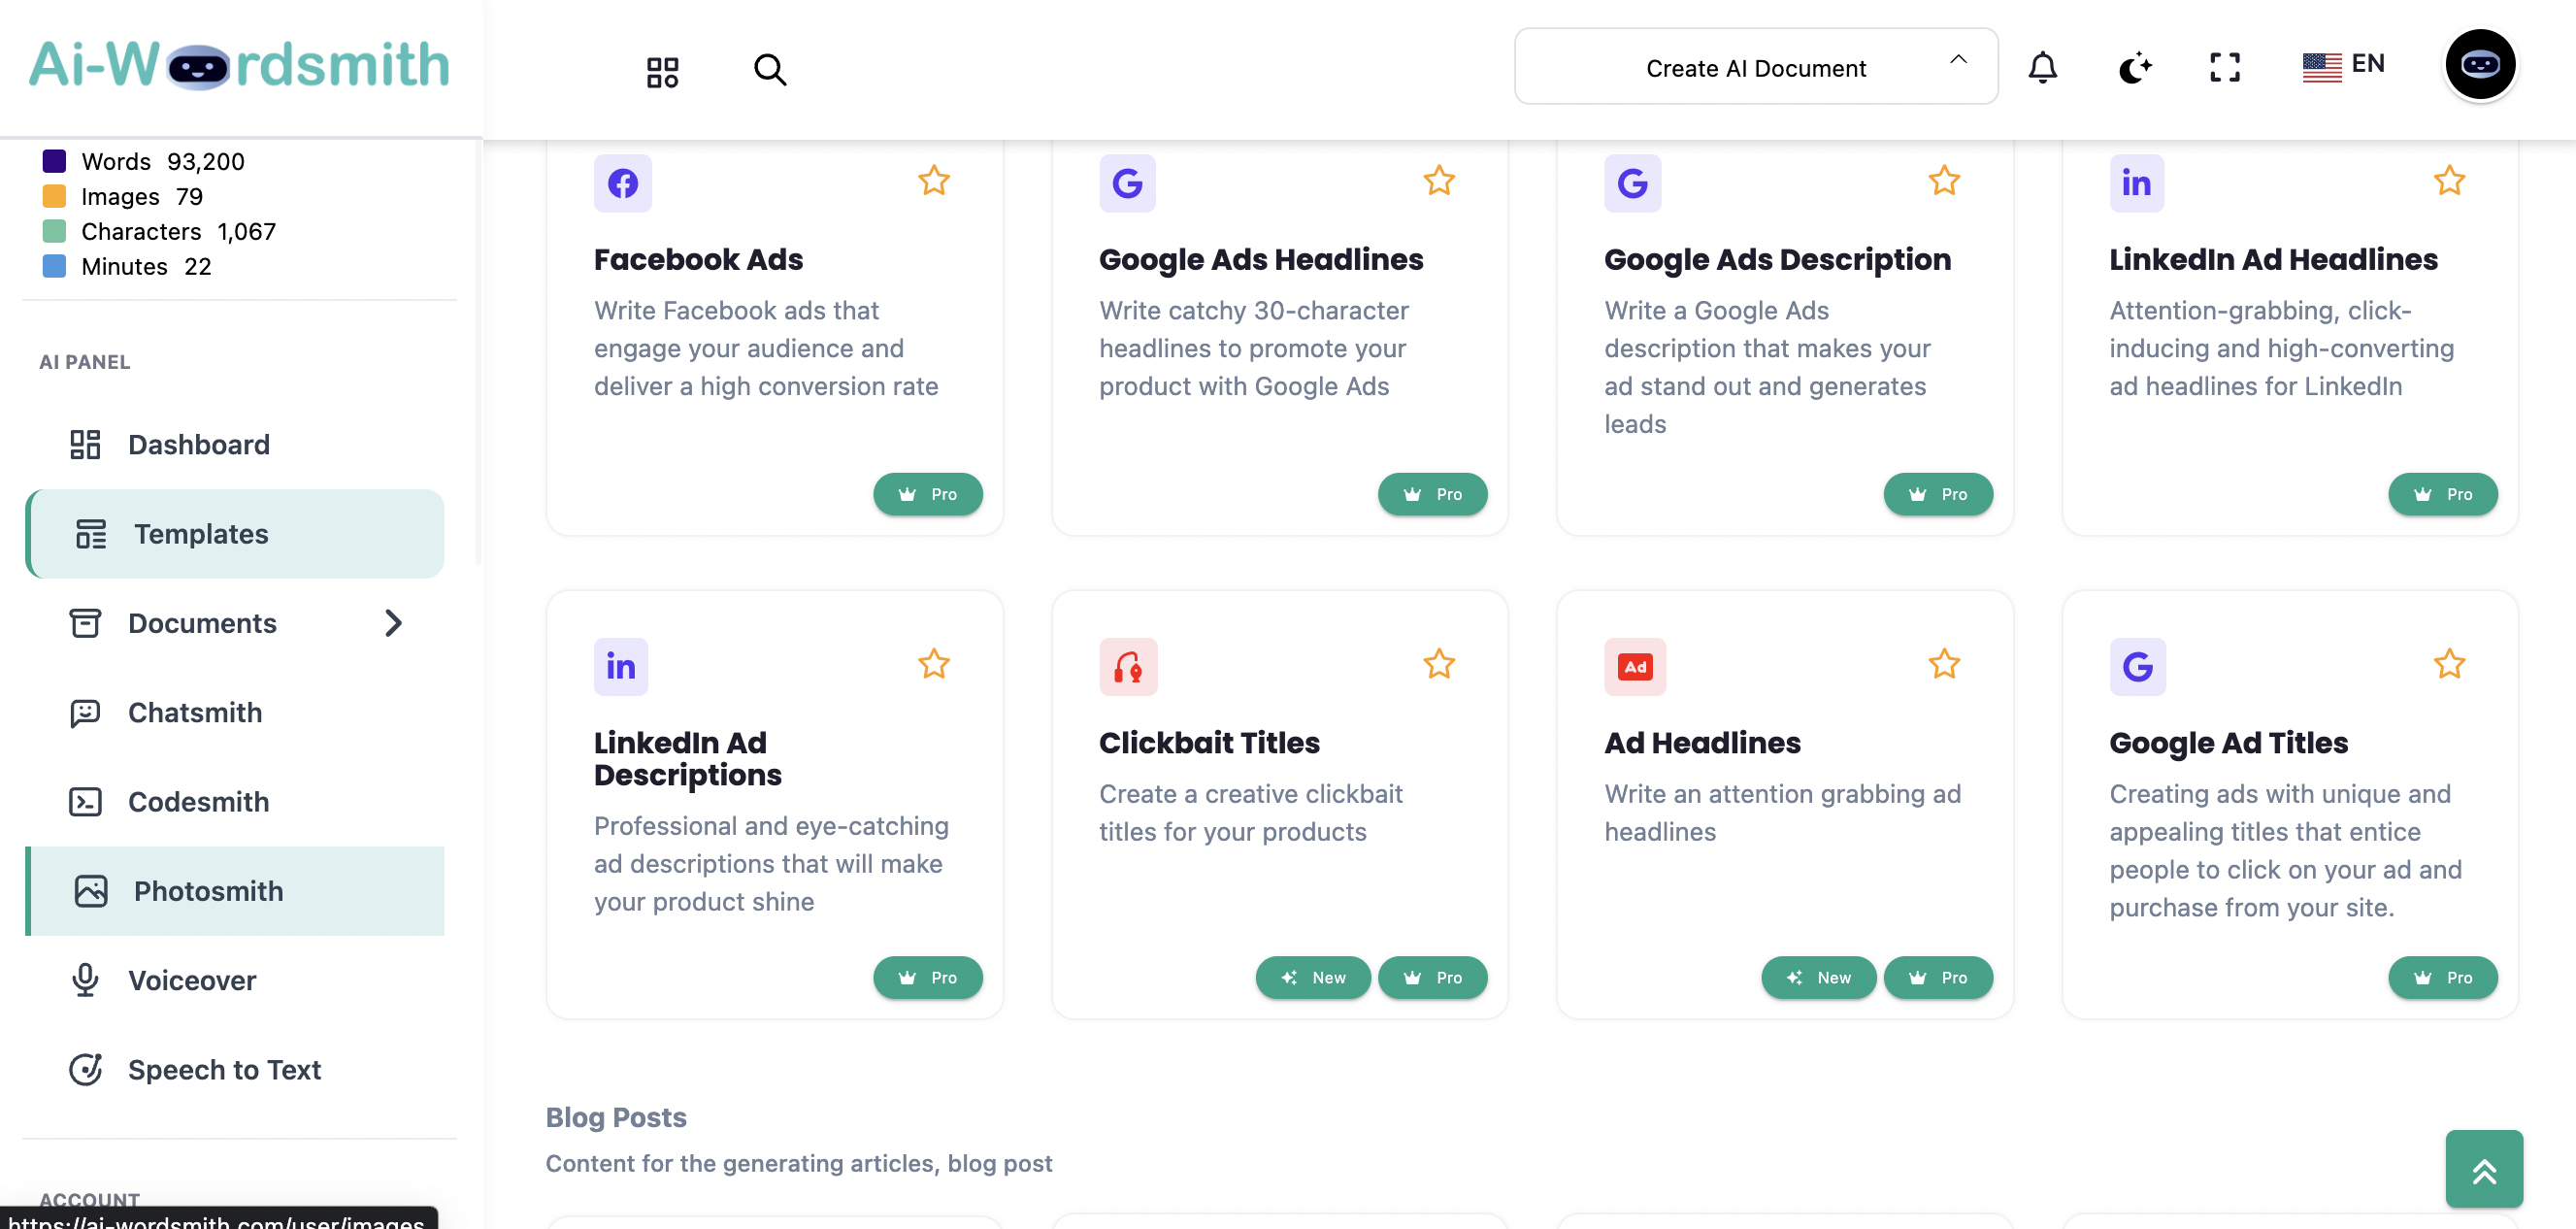The height and width of the screenshot is (1229, 2576).
Task: Click the blue Minutes legend swatch
Action: (54, 266)
